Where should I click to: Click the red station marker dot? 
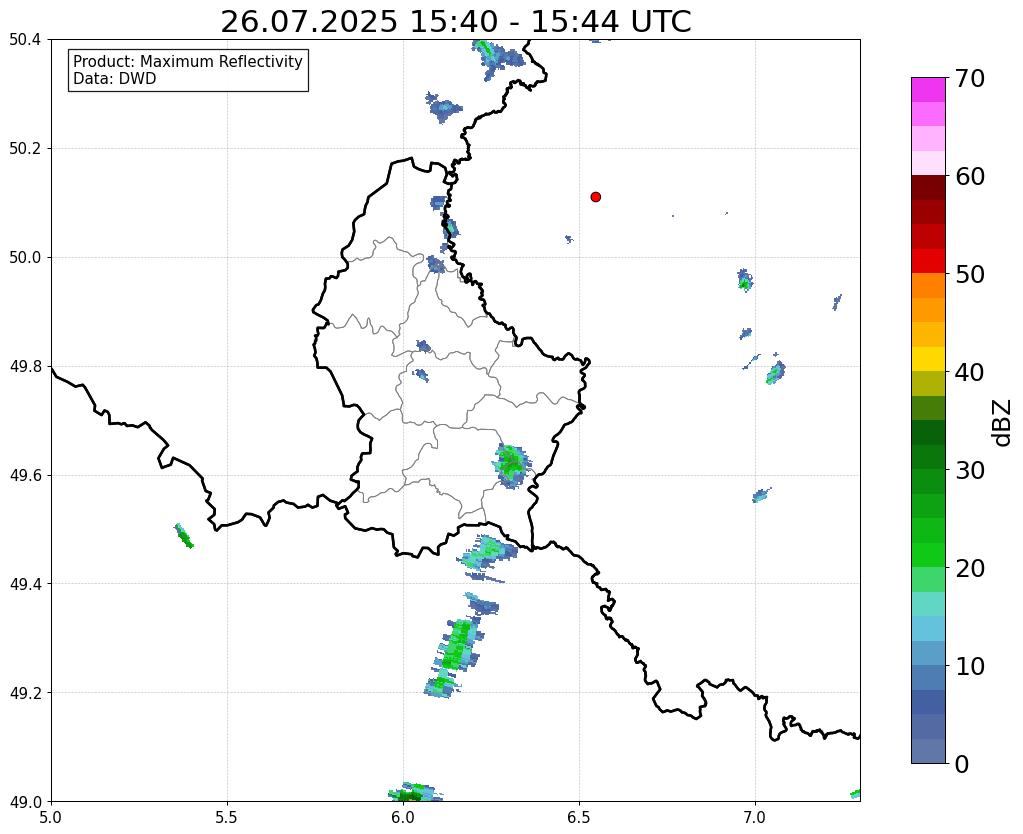(x=596, y=197)
